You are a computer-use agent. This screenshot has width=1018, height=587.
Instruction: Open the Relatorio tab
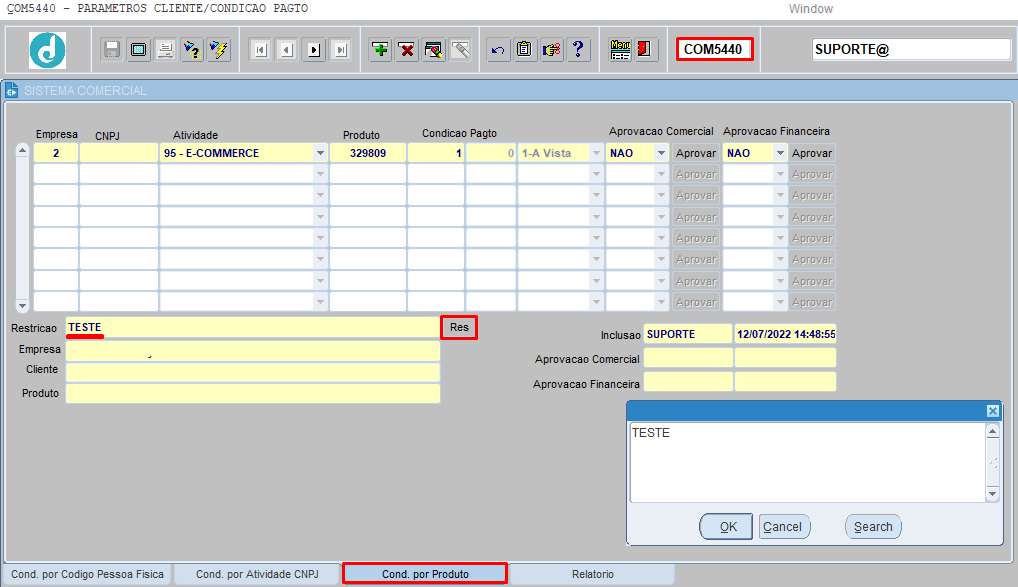[593, 574]
